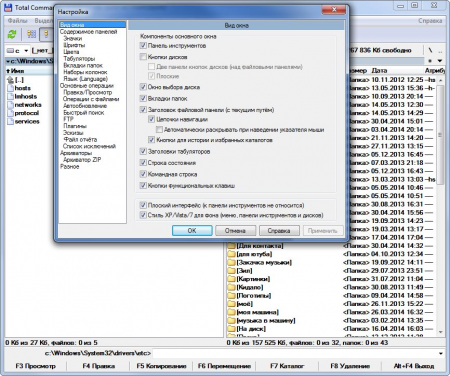
Task: Open right panel history dropdown arrow
Action: pos(440,61)
